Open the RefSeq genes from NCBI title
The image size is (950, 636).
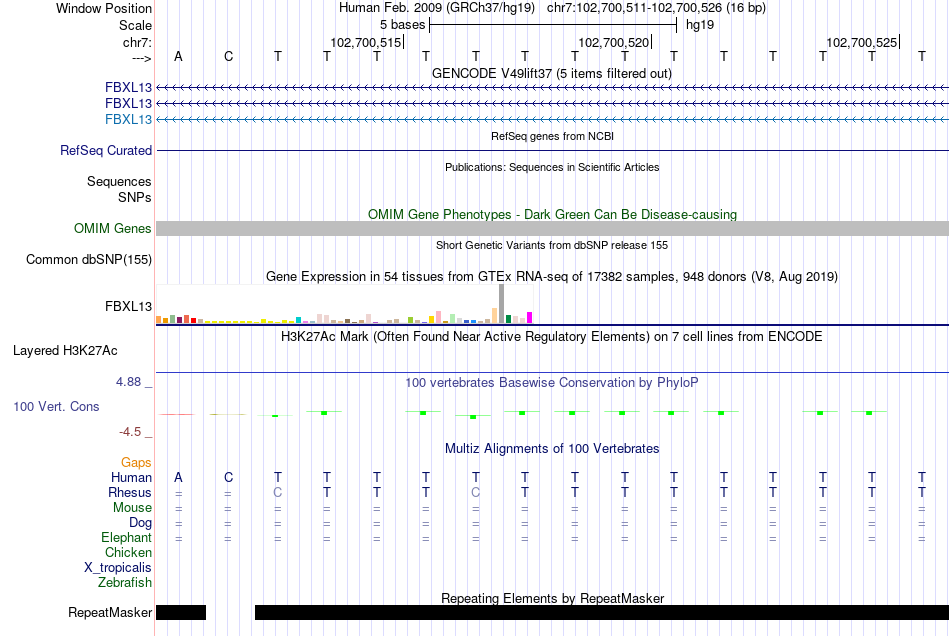552,136
